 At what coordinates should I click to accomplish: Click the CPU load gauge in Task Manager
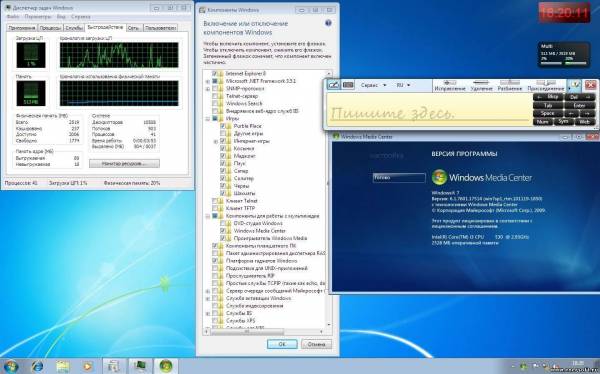[31, 55]
